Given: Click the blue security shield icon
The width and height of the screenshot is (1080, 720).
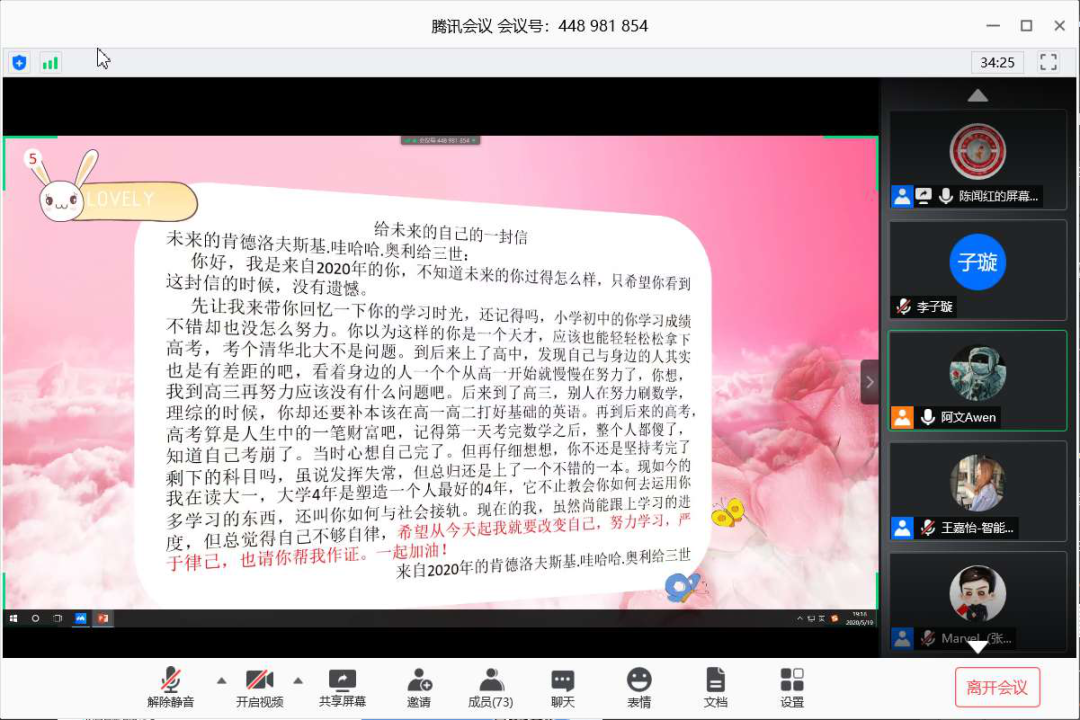Looking at the screenshot, I should [x=19, y=63].
